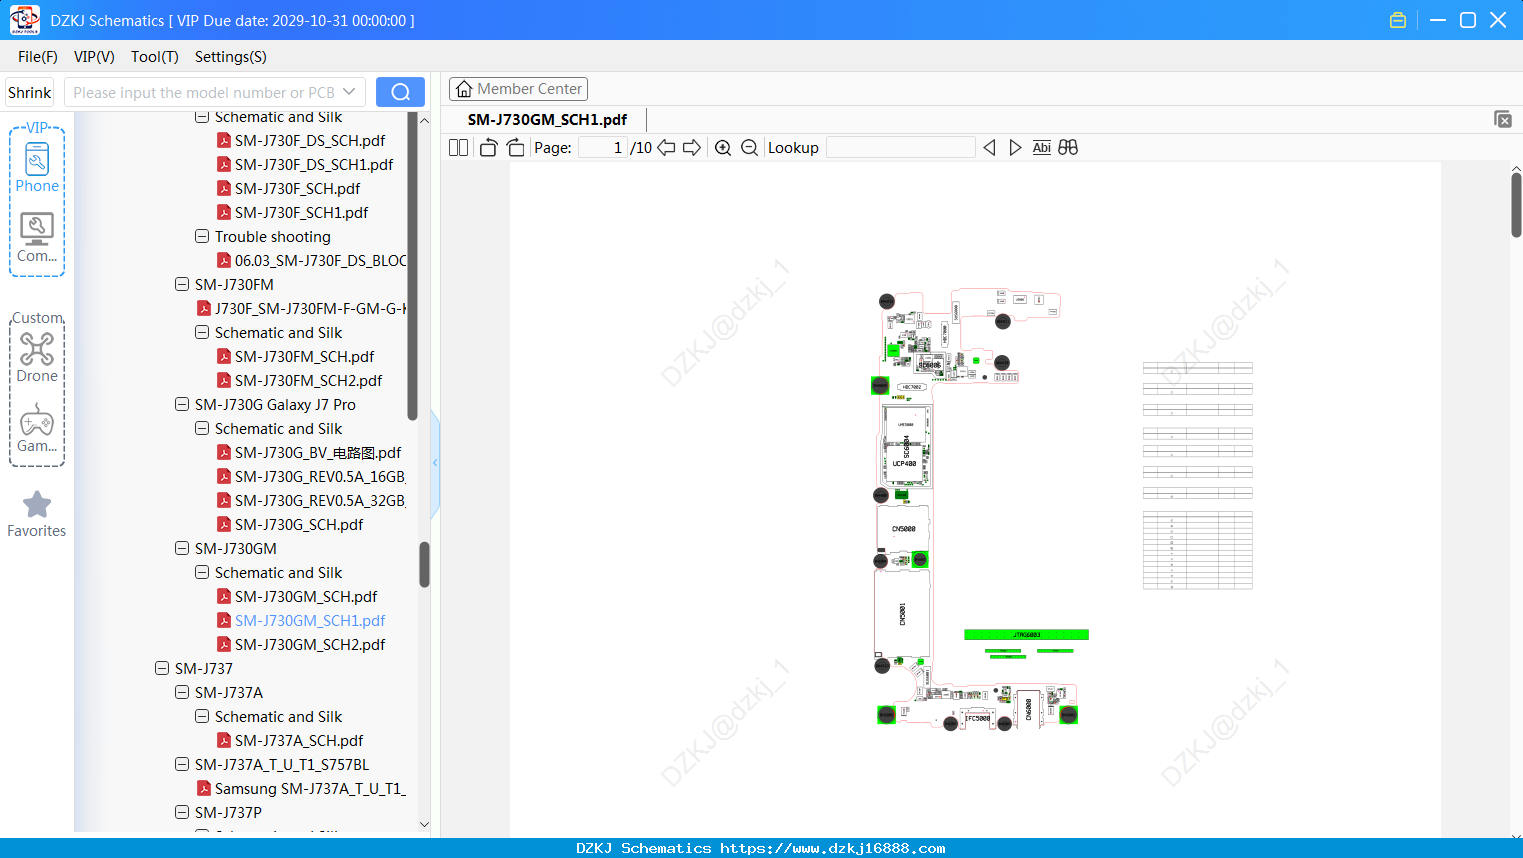Click the tree panel vertical scrollbar thumb
Image resolution: width=1523 pixels, height=858 pixels.
[424, 564]
